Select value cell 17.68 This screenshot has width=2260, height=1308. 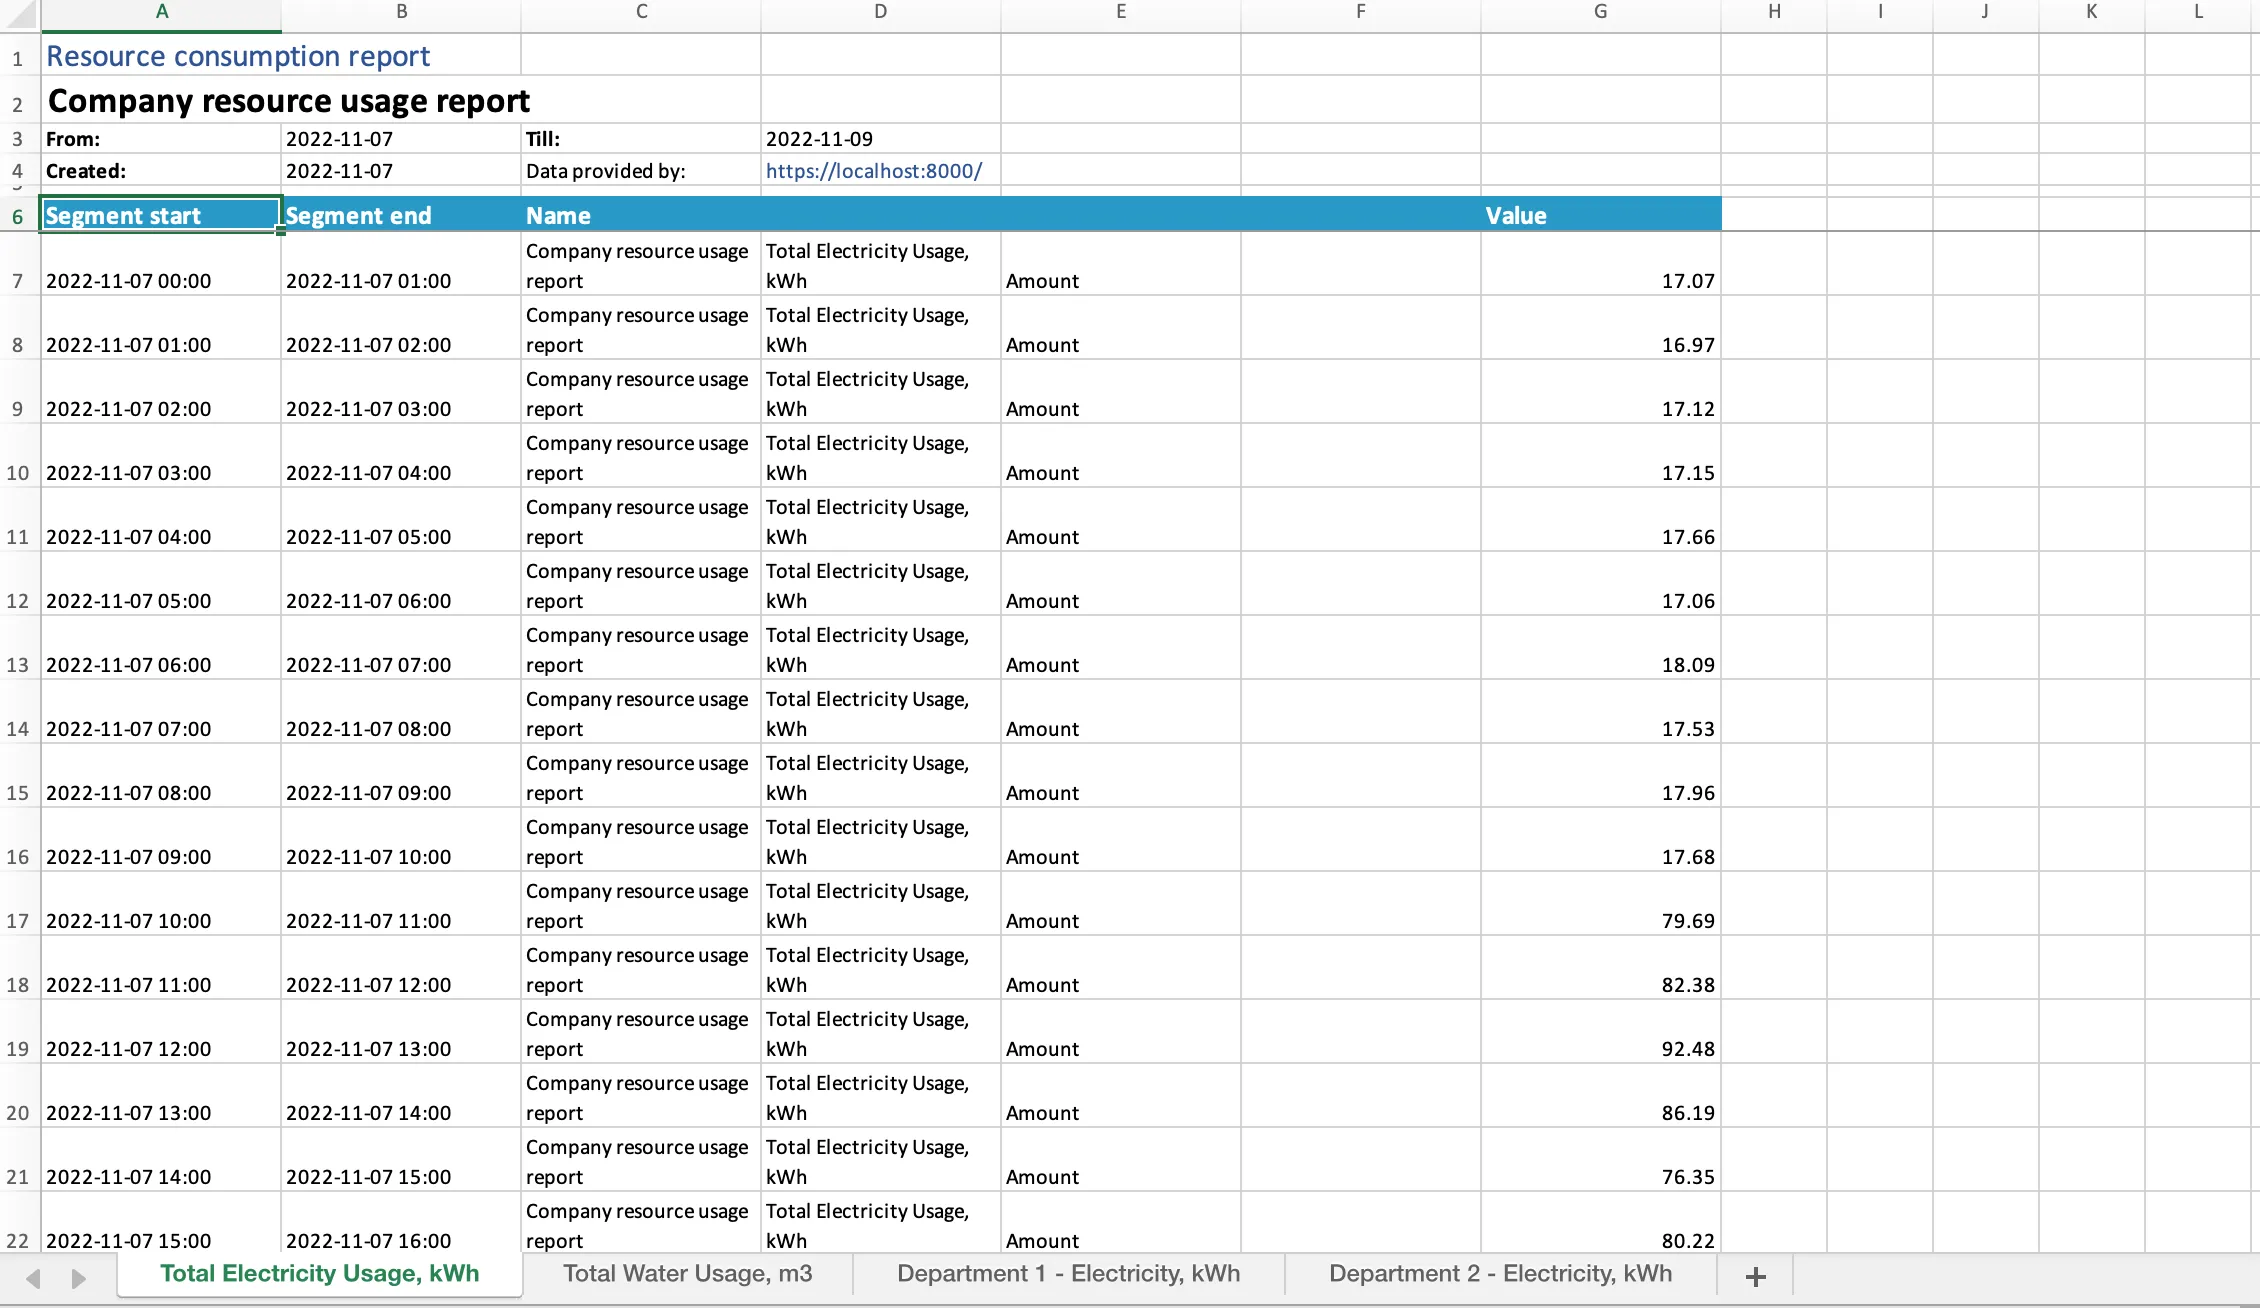[x=1601, y=841]
